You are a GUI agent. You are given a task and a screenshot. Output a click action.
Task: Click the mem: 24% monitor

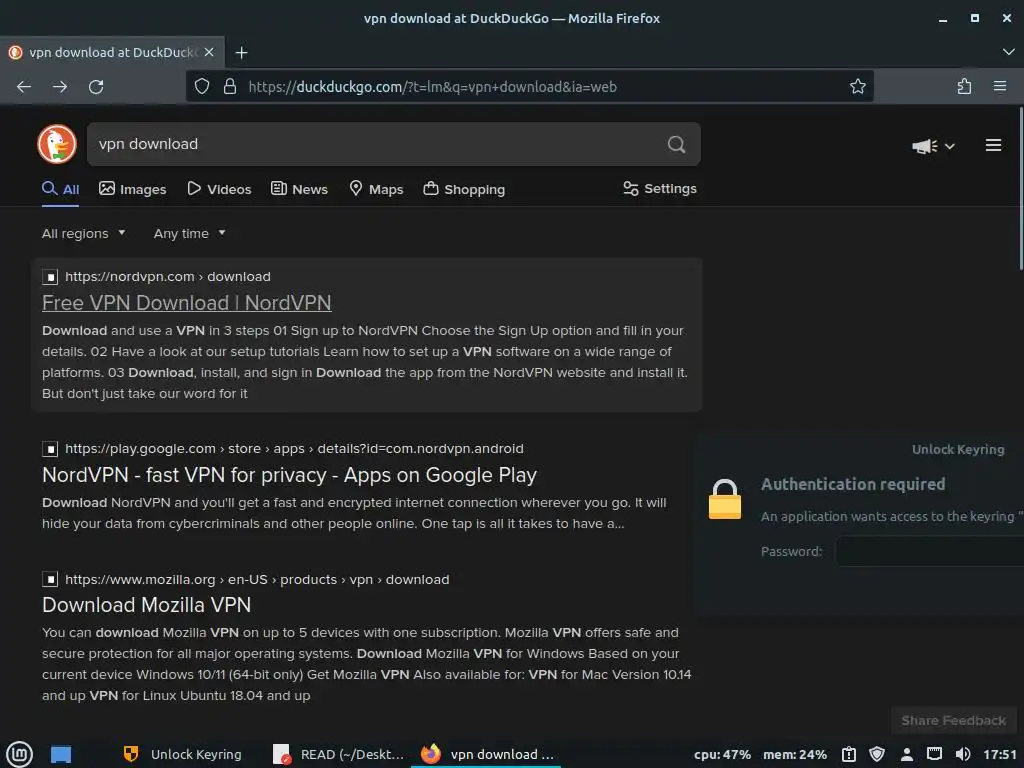pos(795,754)
